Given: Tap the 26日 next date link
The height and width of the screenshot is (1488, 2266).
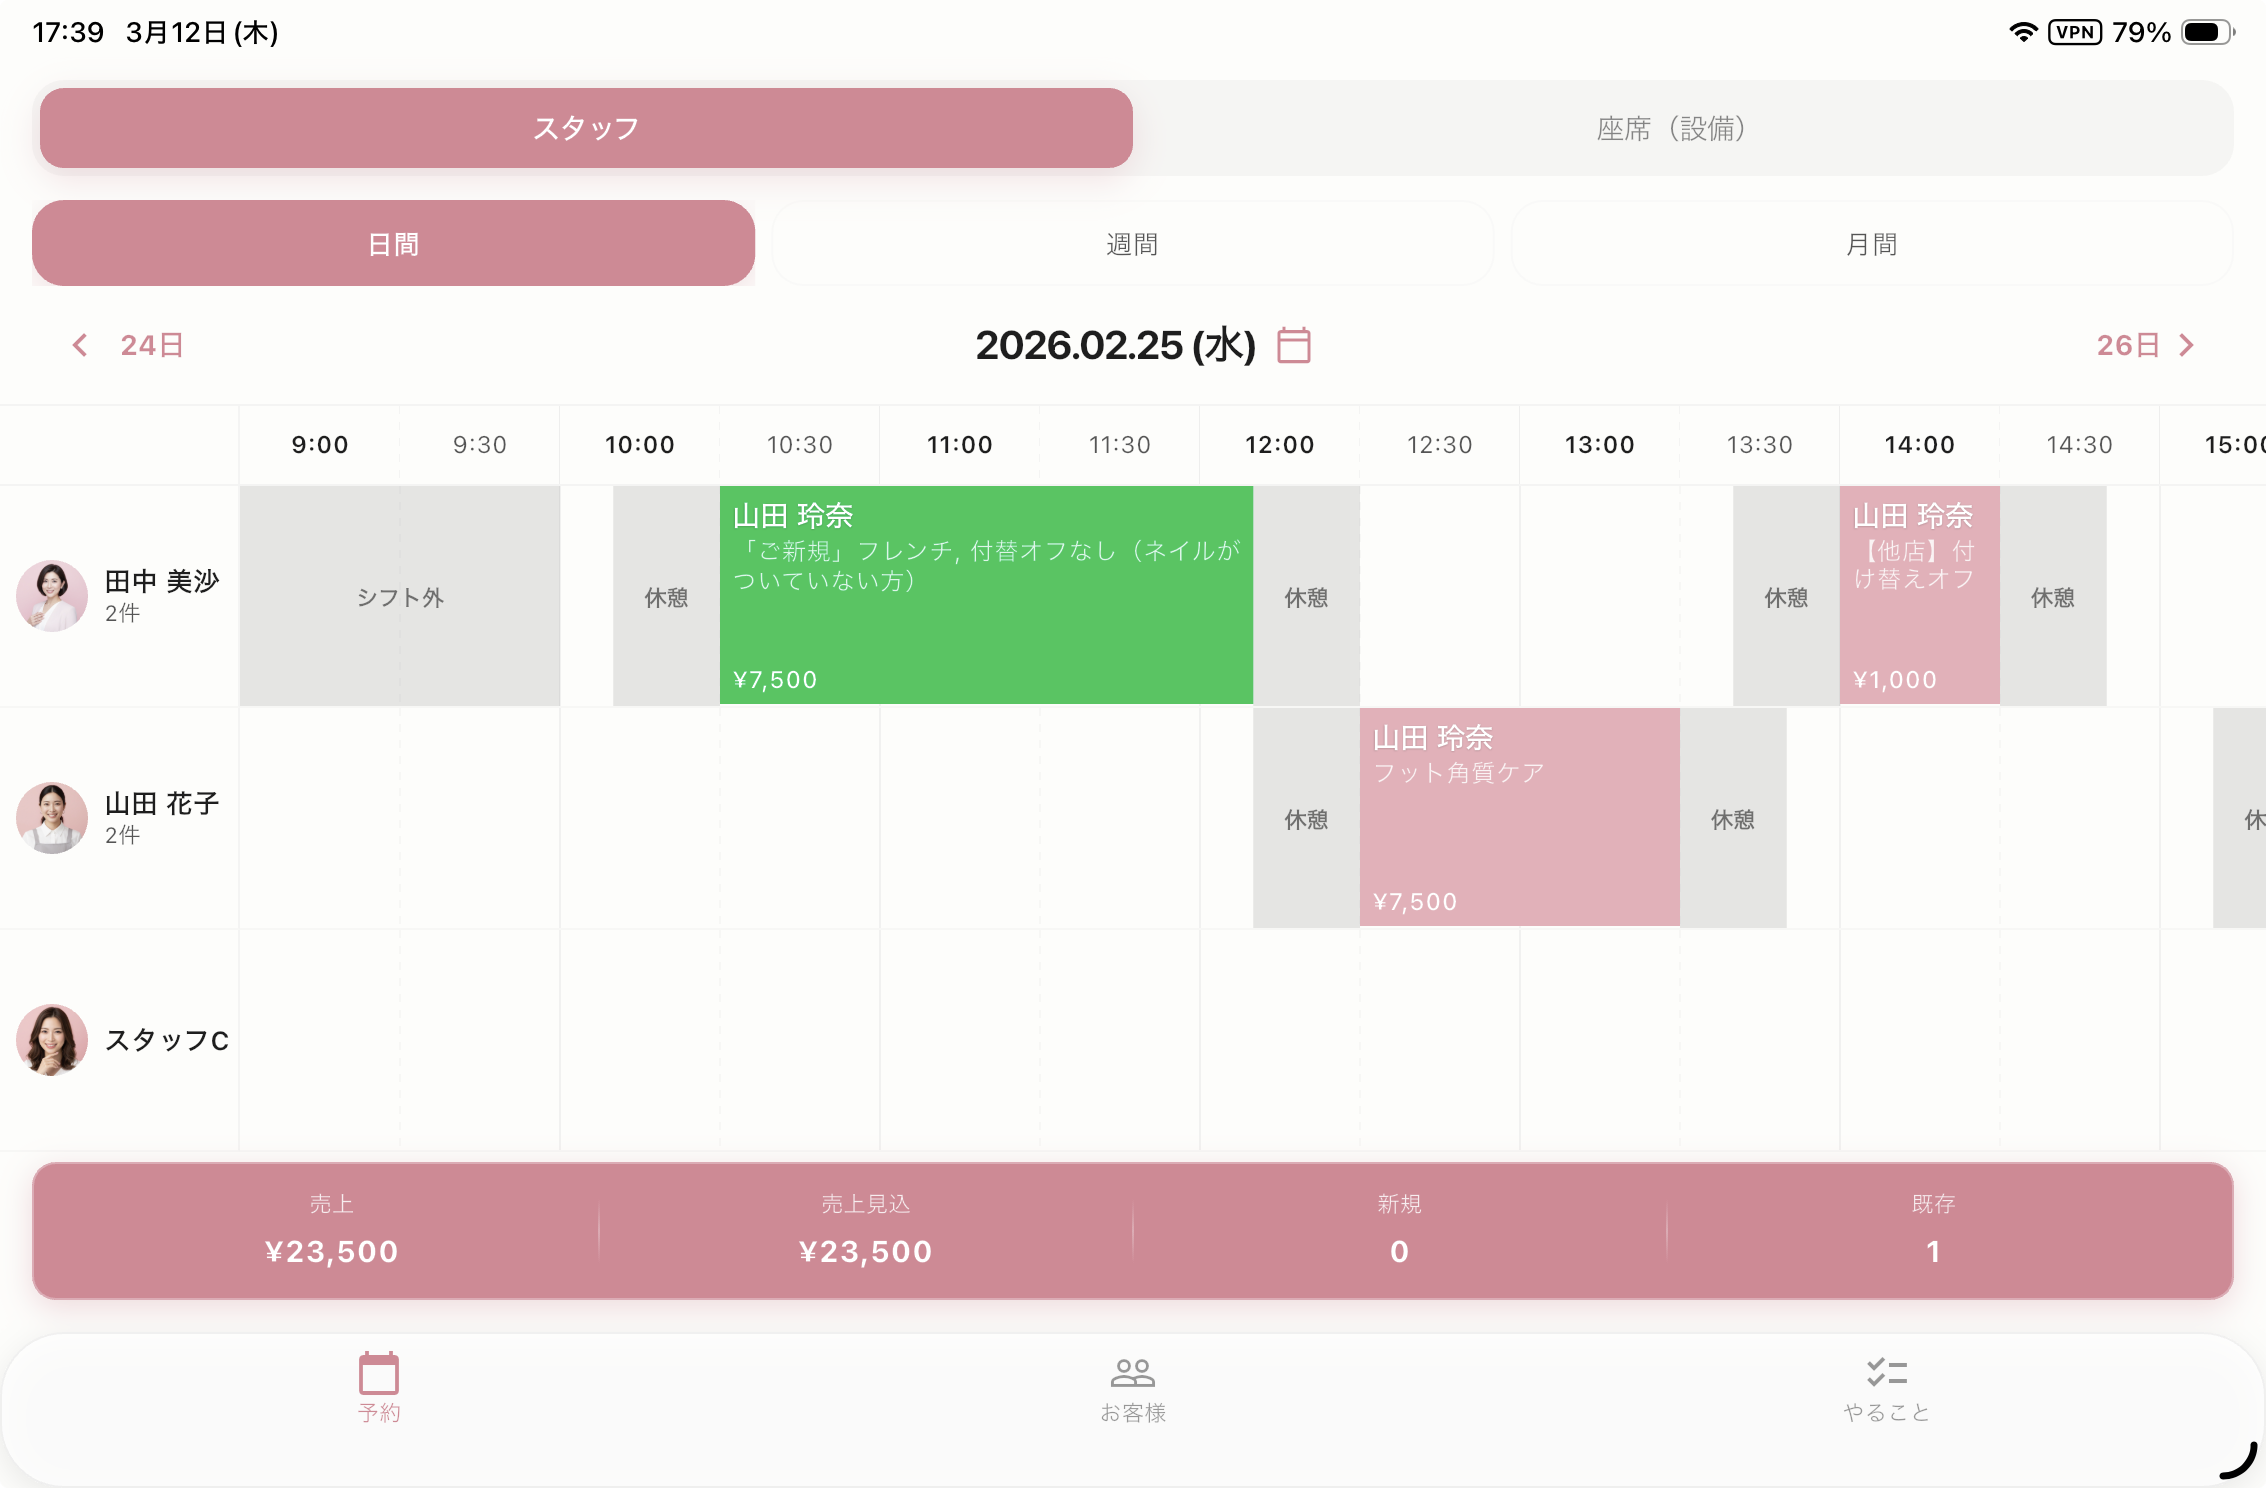Looking at the screenshot, I should coord(2128,345).
